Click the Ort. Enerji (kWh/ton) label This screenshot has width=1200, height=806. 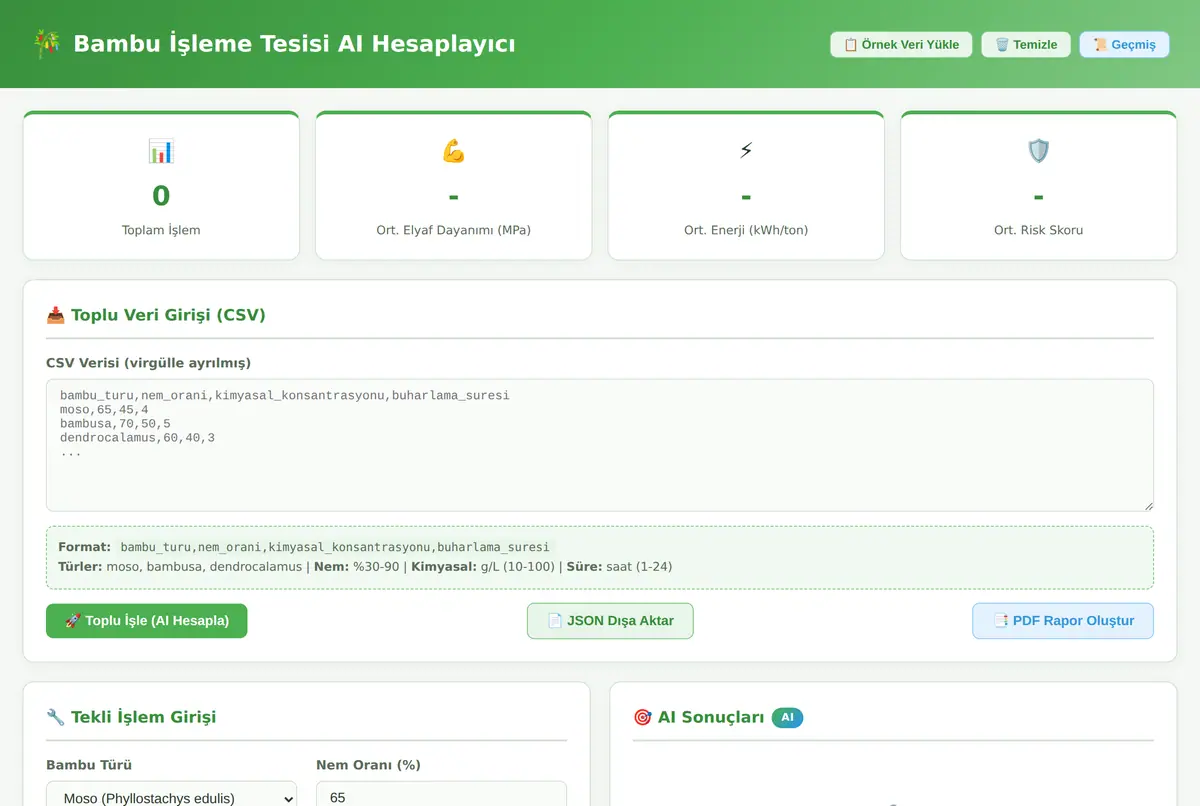[x=746, y=230]
